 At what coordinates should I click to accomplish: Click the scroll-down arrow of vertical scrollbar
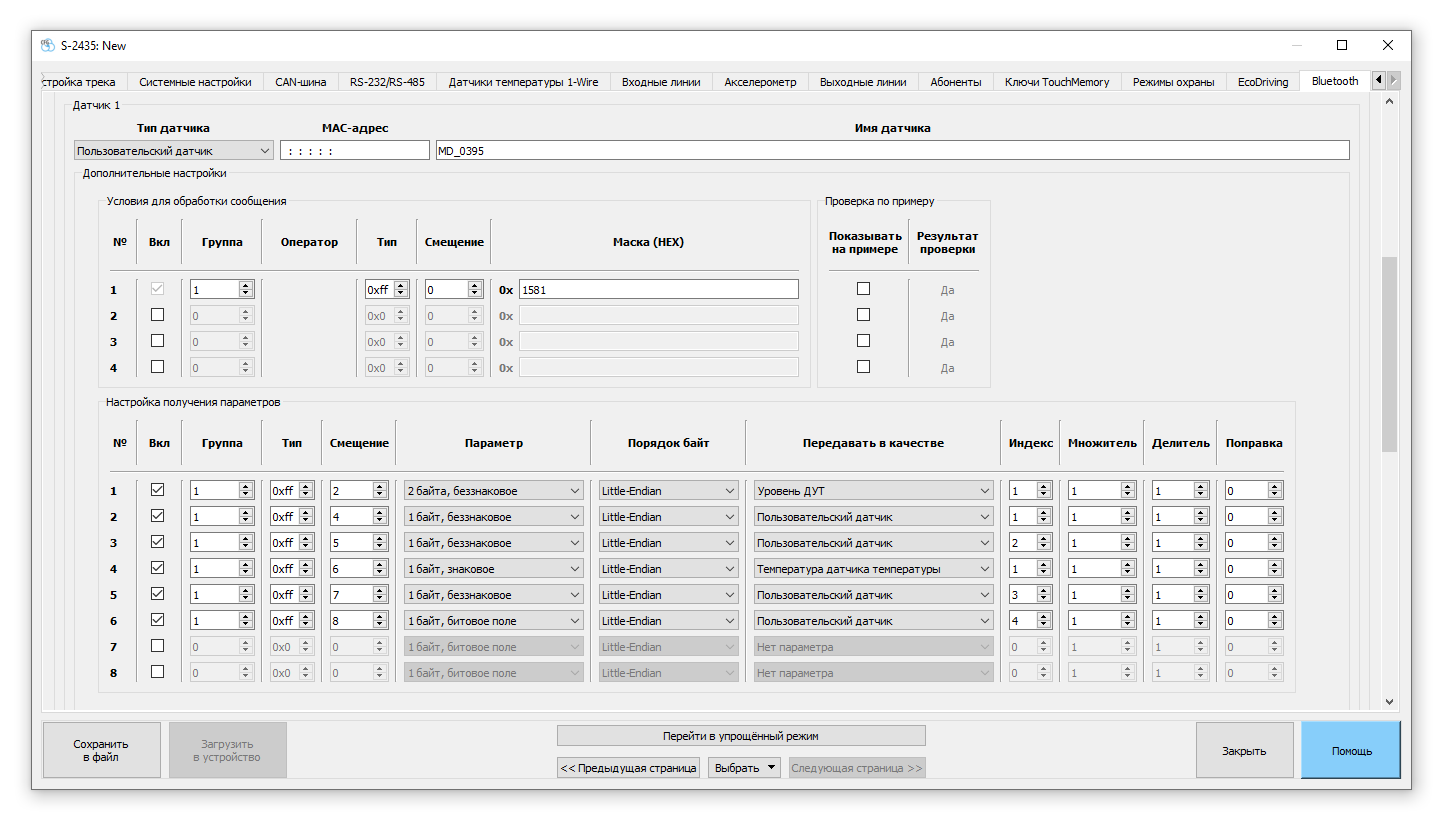coord(1389,702)
